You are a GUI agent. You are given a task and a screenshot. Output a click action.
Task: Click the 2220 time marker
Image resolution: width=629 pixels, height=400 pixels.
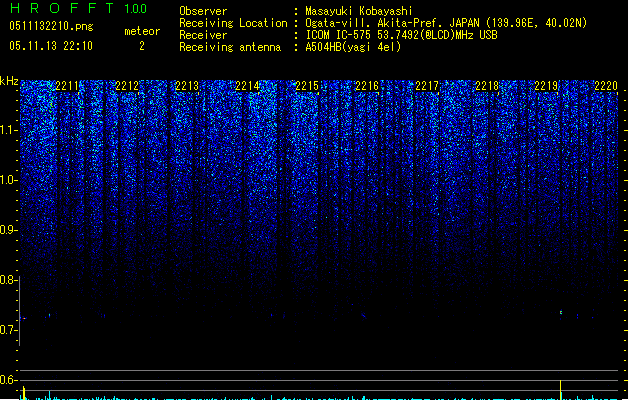606,86
